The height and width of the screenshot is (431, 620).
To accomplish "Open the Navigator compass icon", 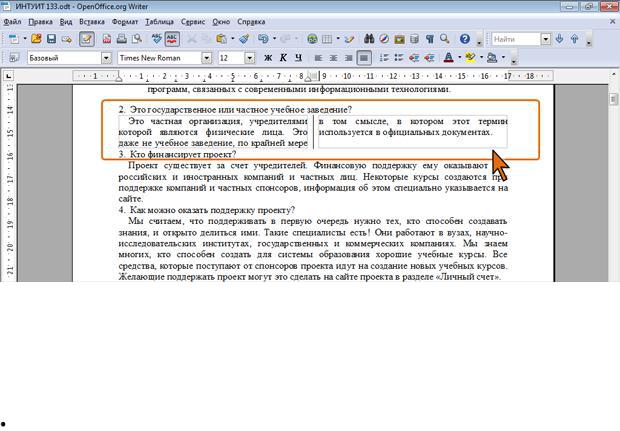I will click(384, 39).
